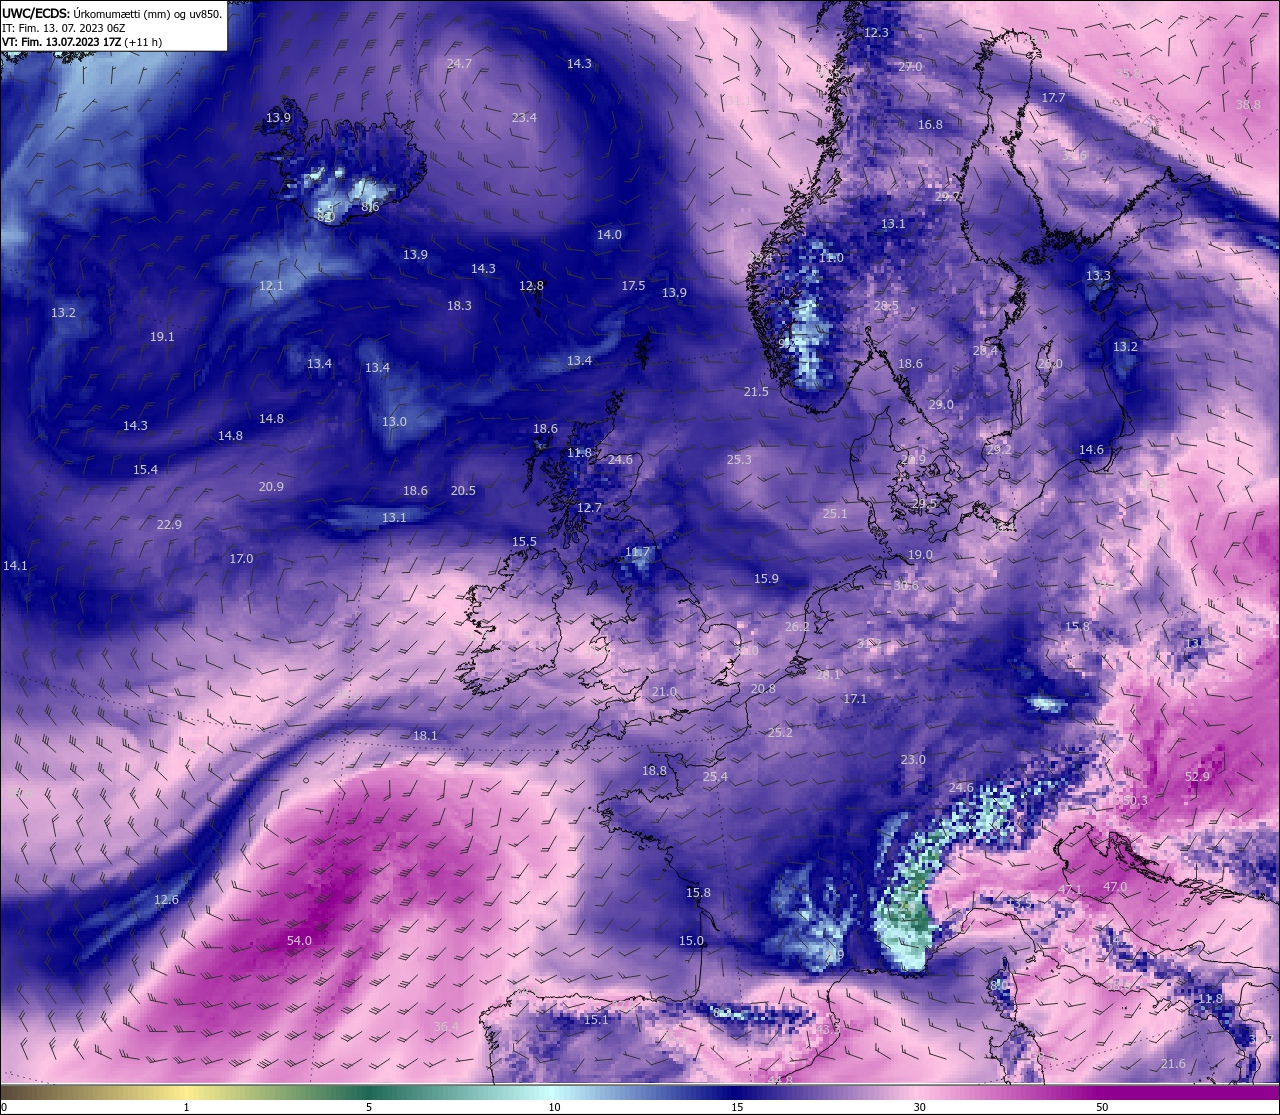This screenshot has height=1115, width=1280.
Task: Click the VT valid time 17Z line
Action: [82, 42]
